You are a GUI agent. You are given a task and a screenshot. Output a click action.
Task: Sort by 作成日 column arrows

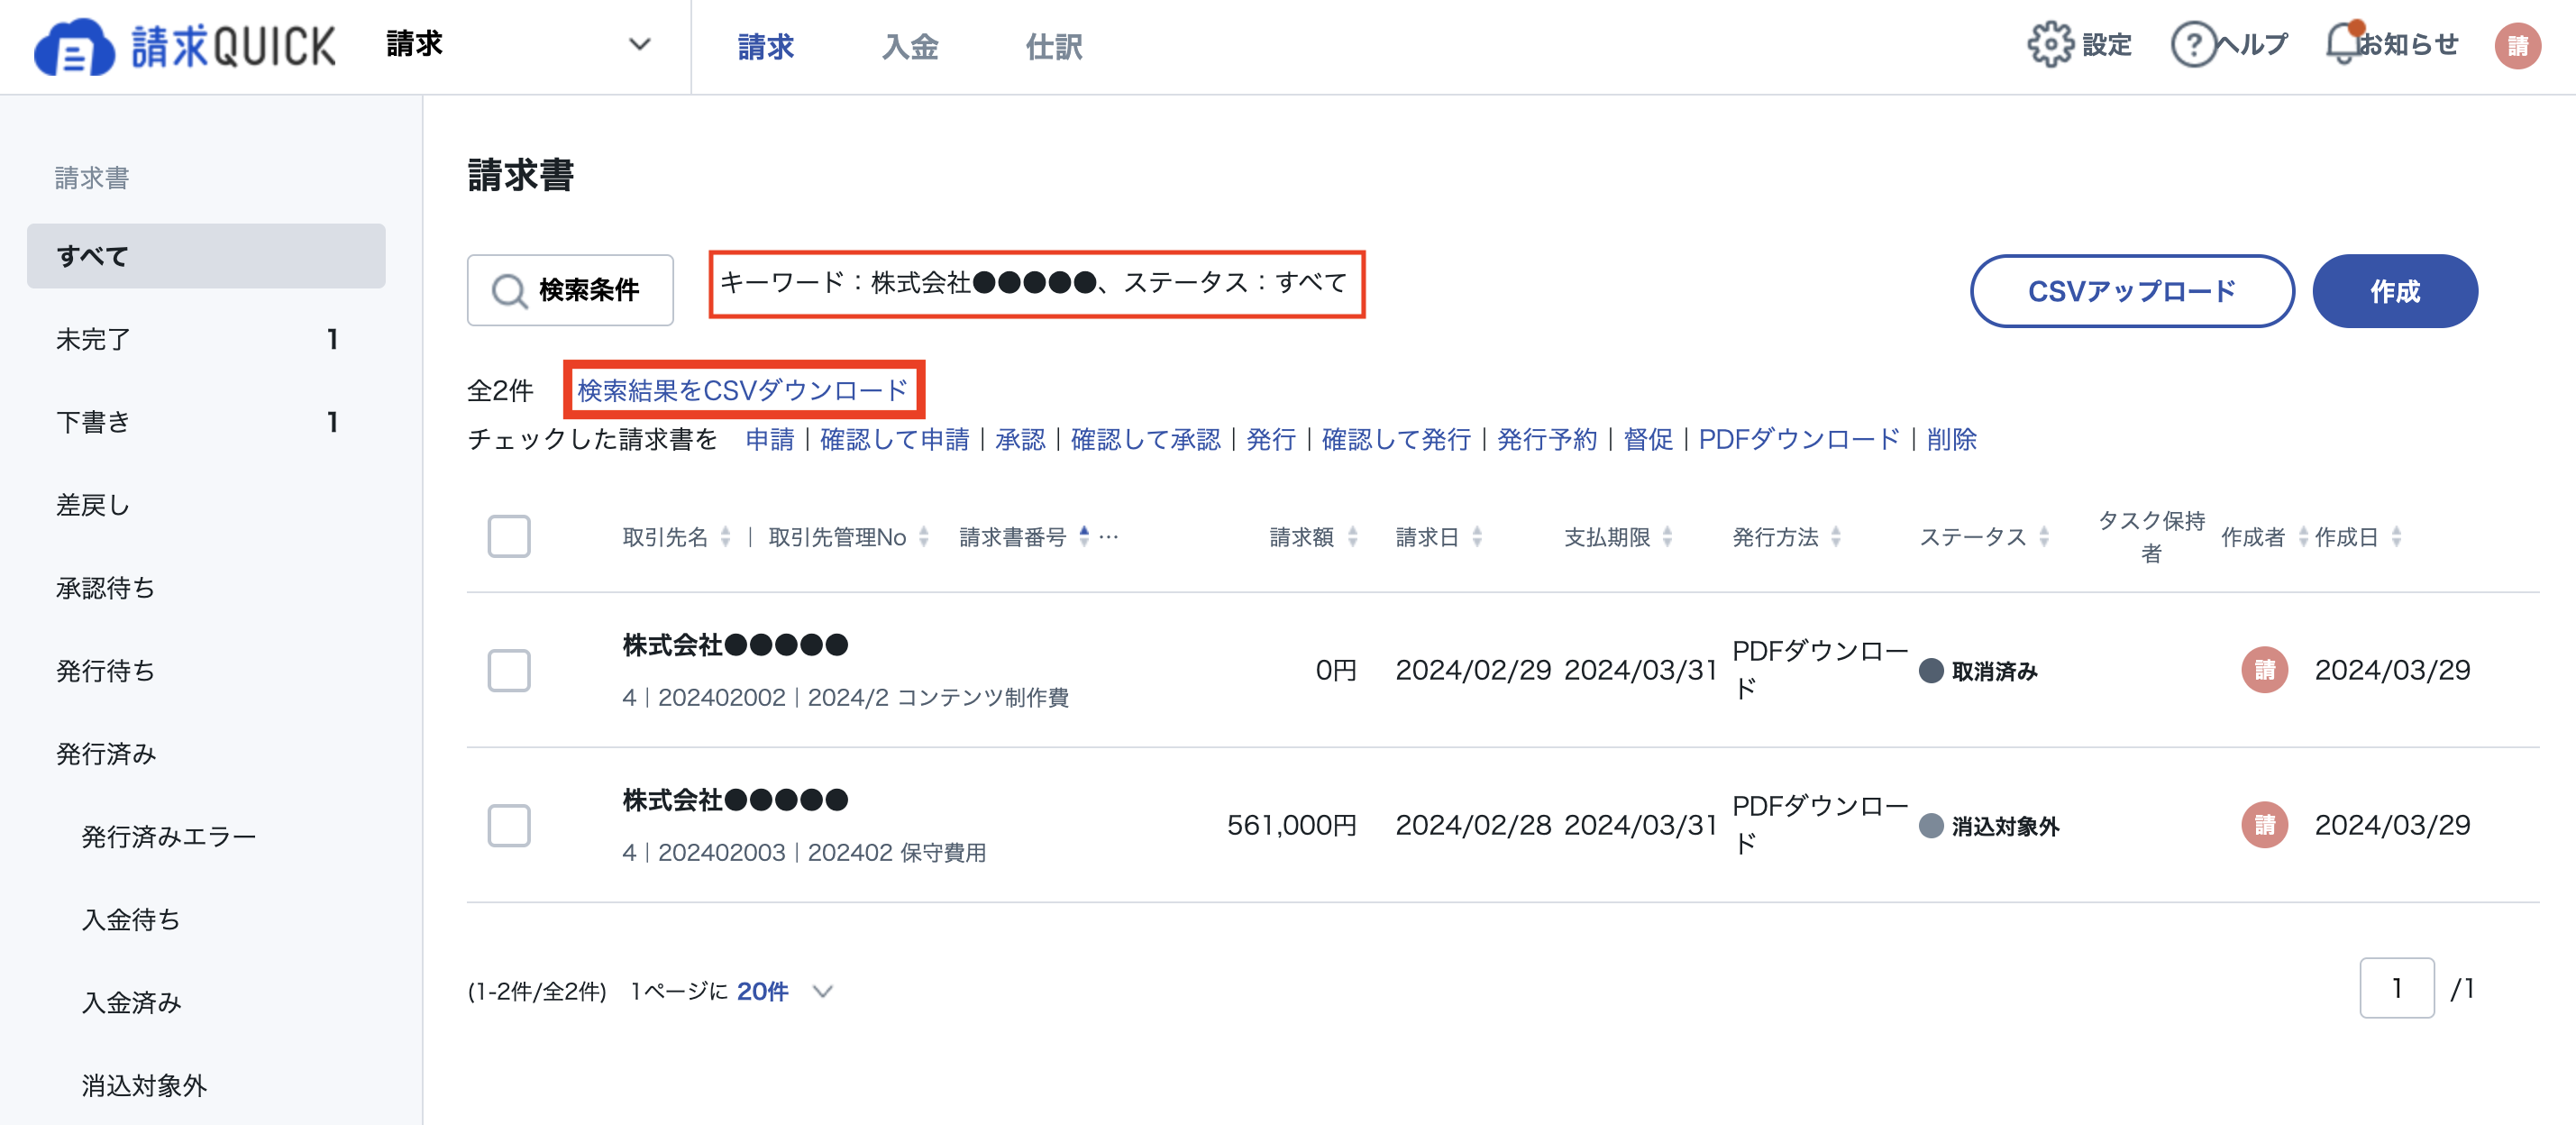(2396, 537)
